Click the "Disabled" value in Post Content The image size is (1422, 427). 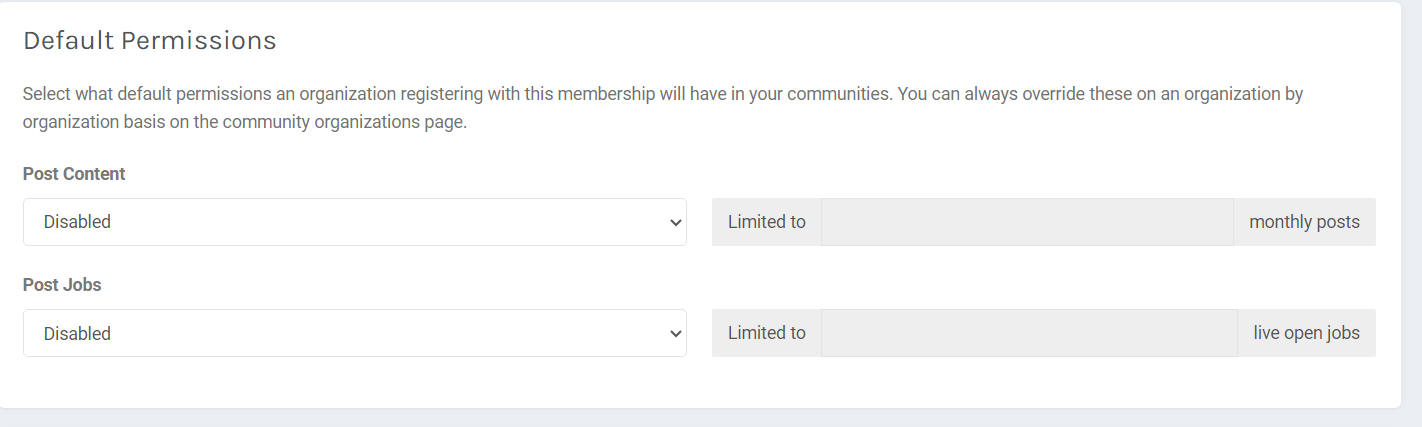tap(77, 222)
